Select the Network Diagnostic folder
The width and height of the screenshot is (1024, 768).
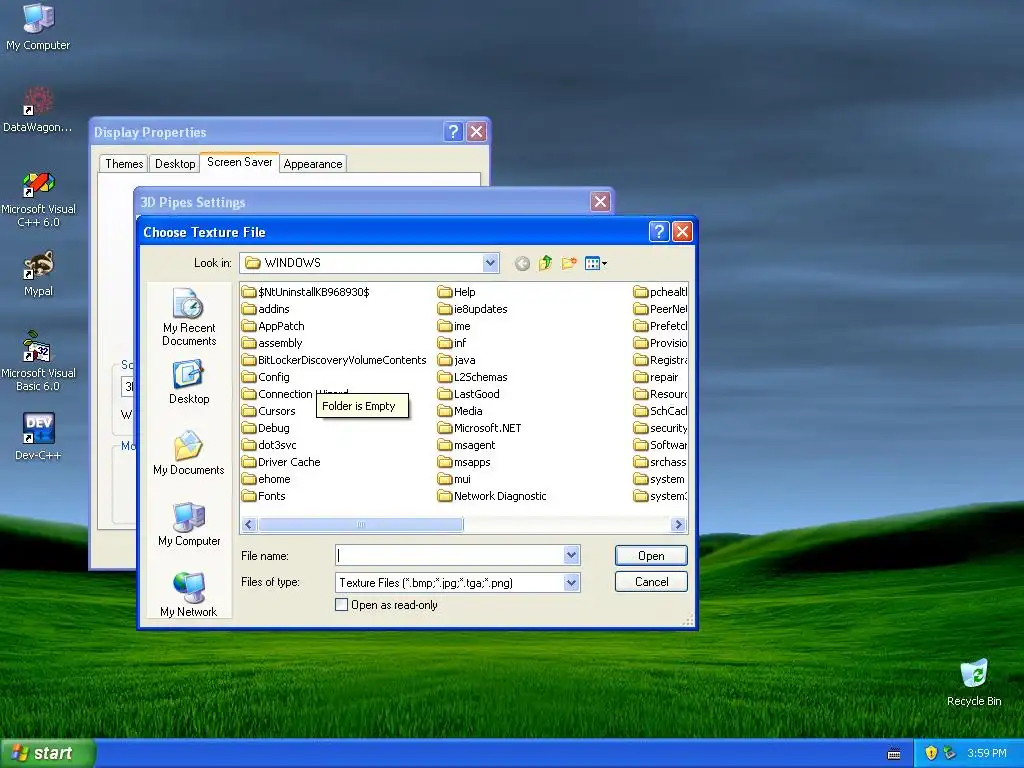pyautogui.click(x=492, y=496)
